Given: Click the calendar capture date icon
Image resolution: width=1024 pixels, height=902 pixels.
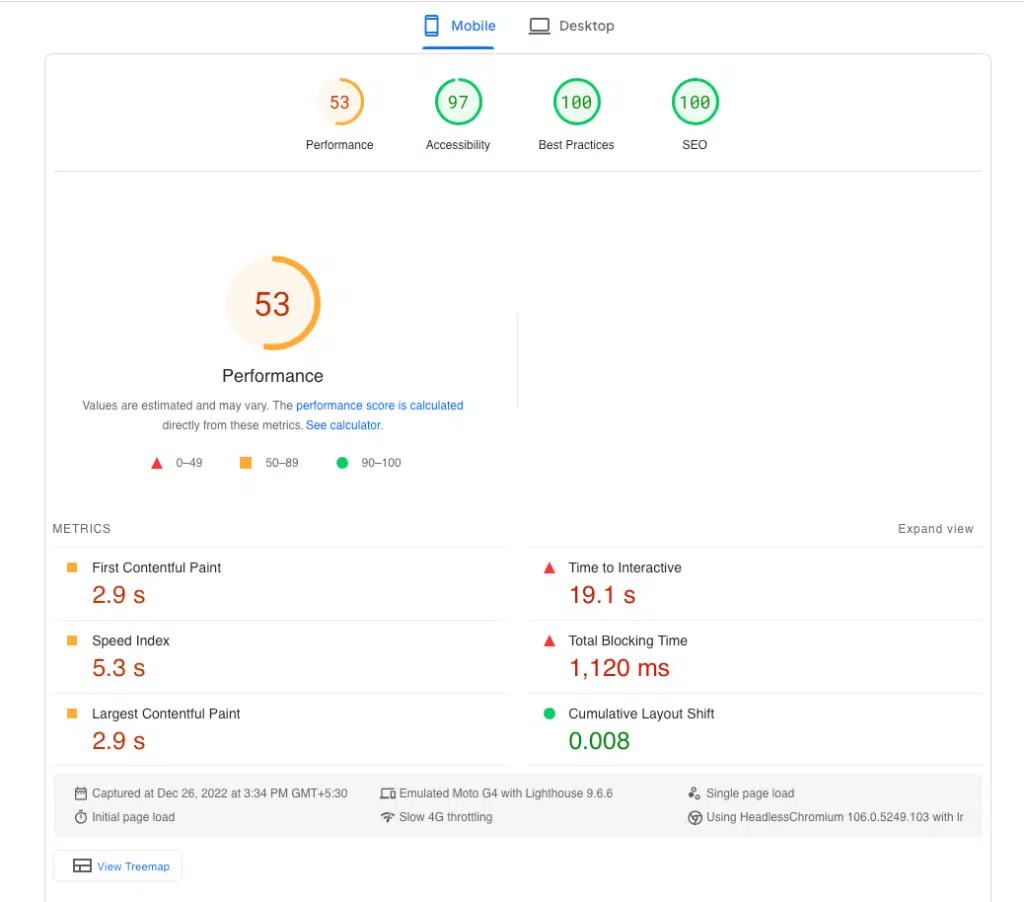Looking at the screenshot, I should [x=81, y=792].
